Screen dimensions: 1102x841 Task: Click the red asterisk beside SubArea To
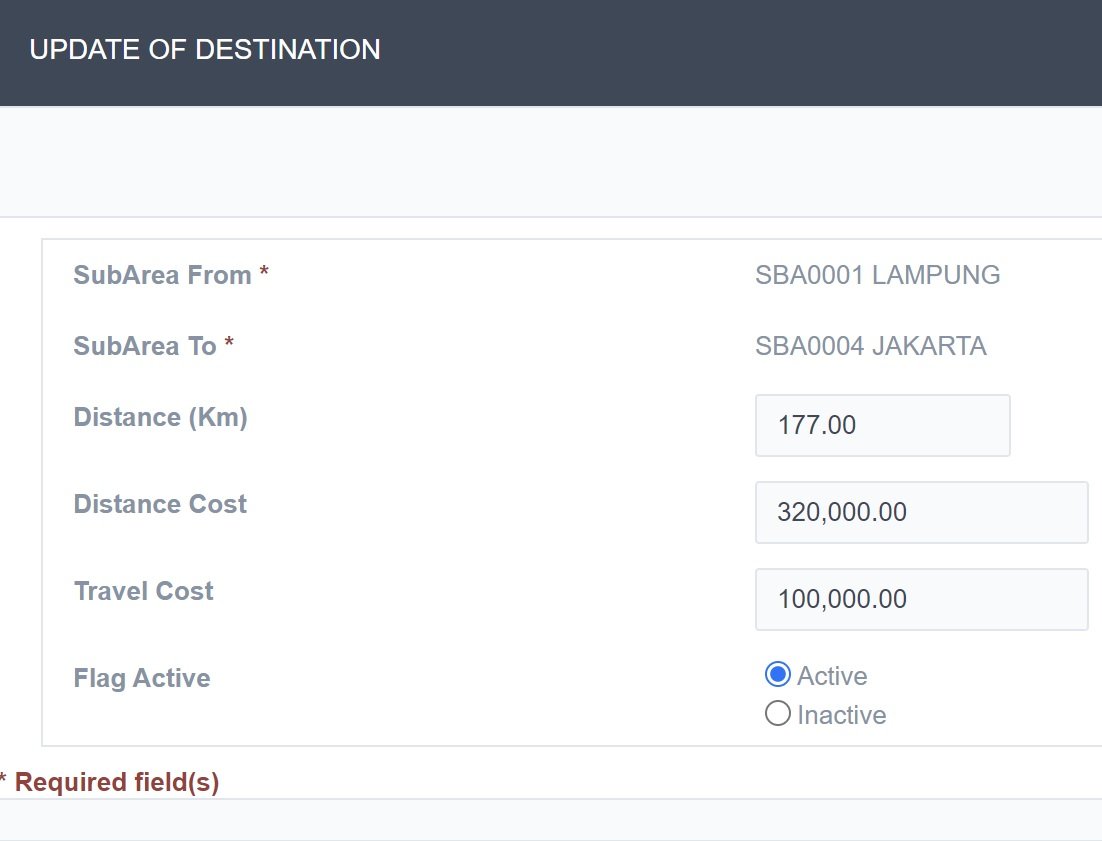[229, 344]
